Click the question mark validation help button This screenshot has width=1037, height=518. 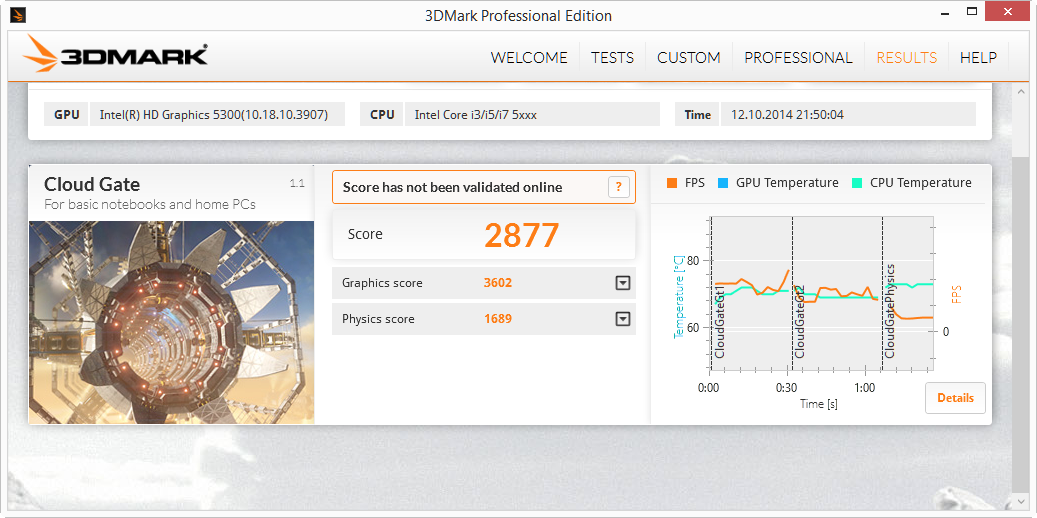pyautogui.click(x=618, y=187)
